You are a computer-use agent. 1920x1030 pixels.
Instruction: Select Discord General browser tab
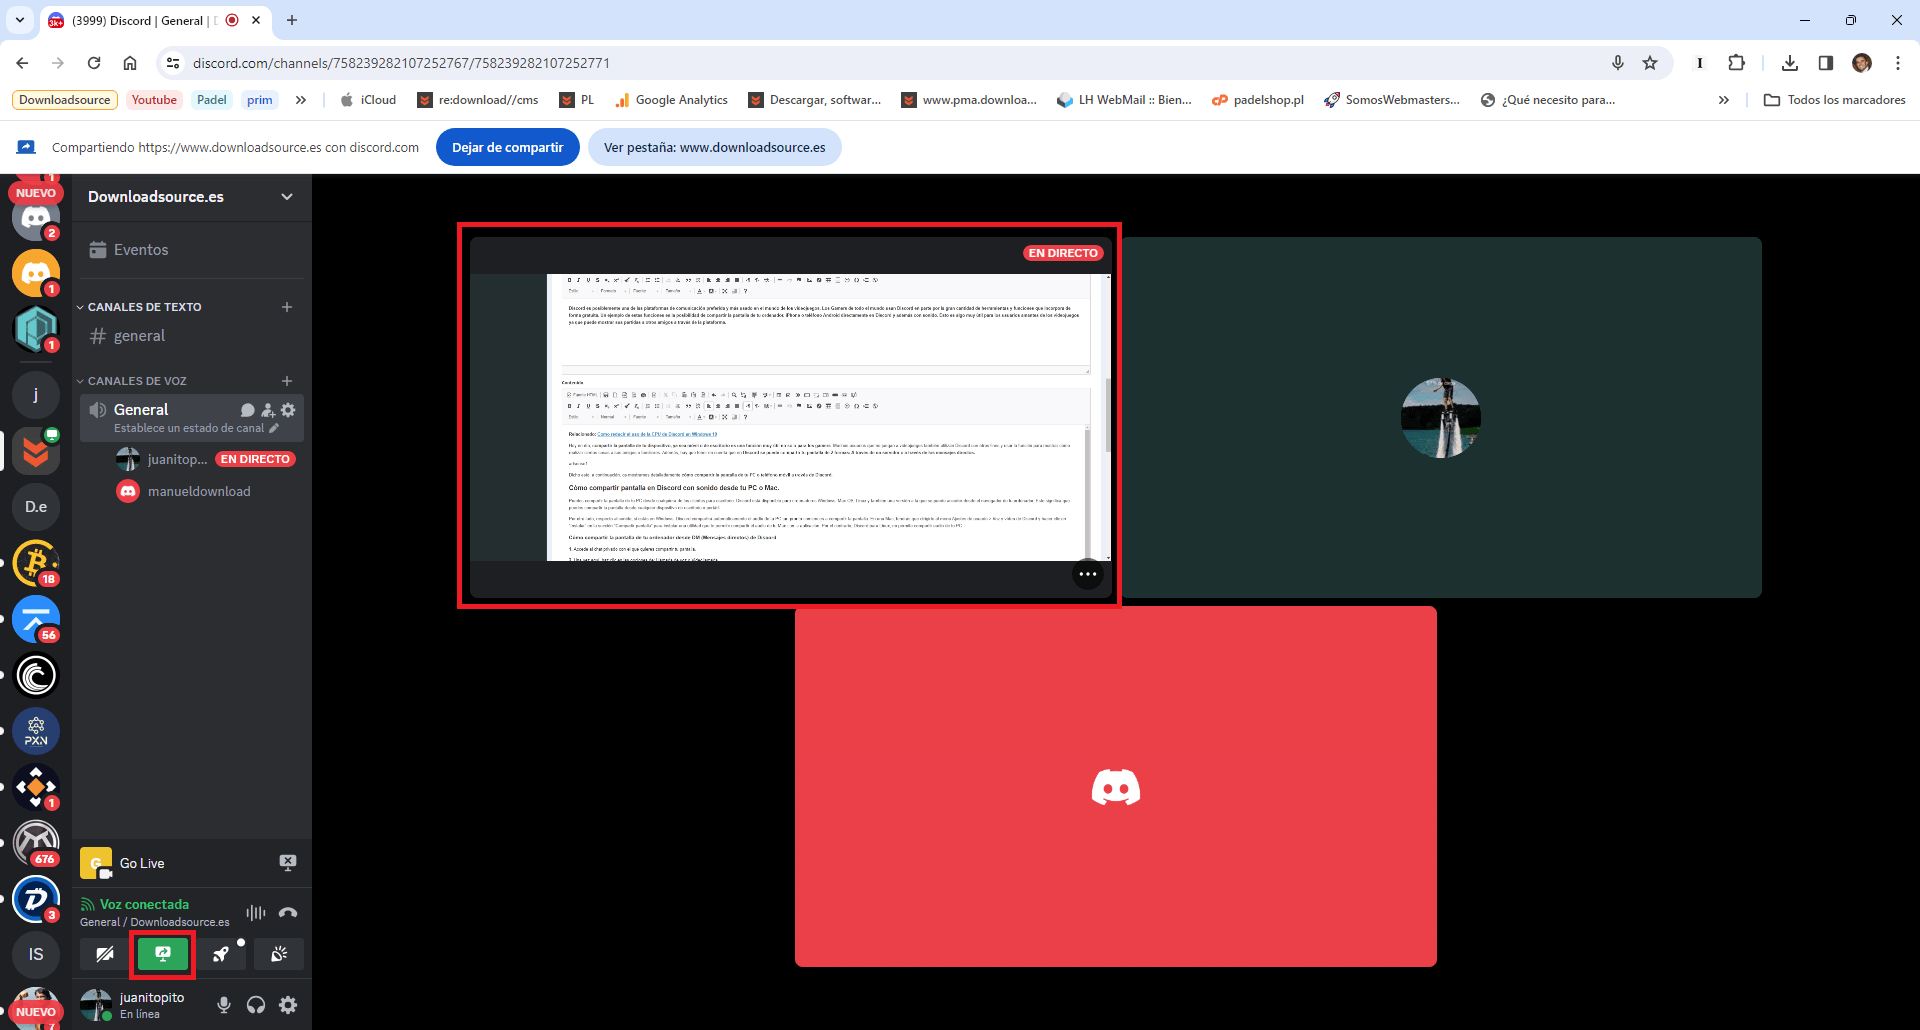155,20
